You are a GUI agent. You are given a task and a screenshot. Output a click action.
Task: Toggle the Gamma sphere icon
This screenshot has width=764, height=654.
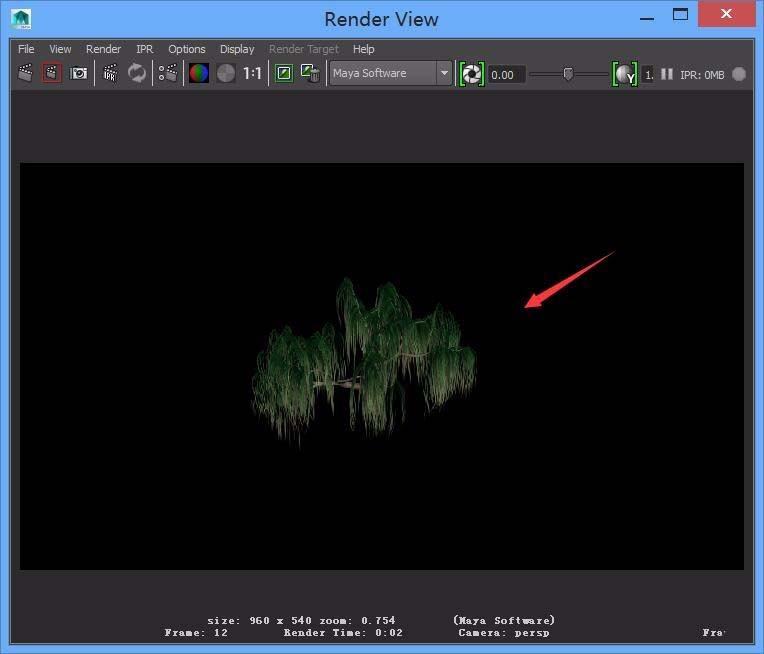click(x=625, y=74)
